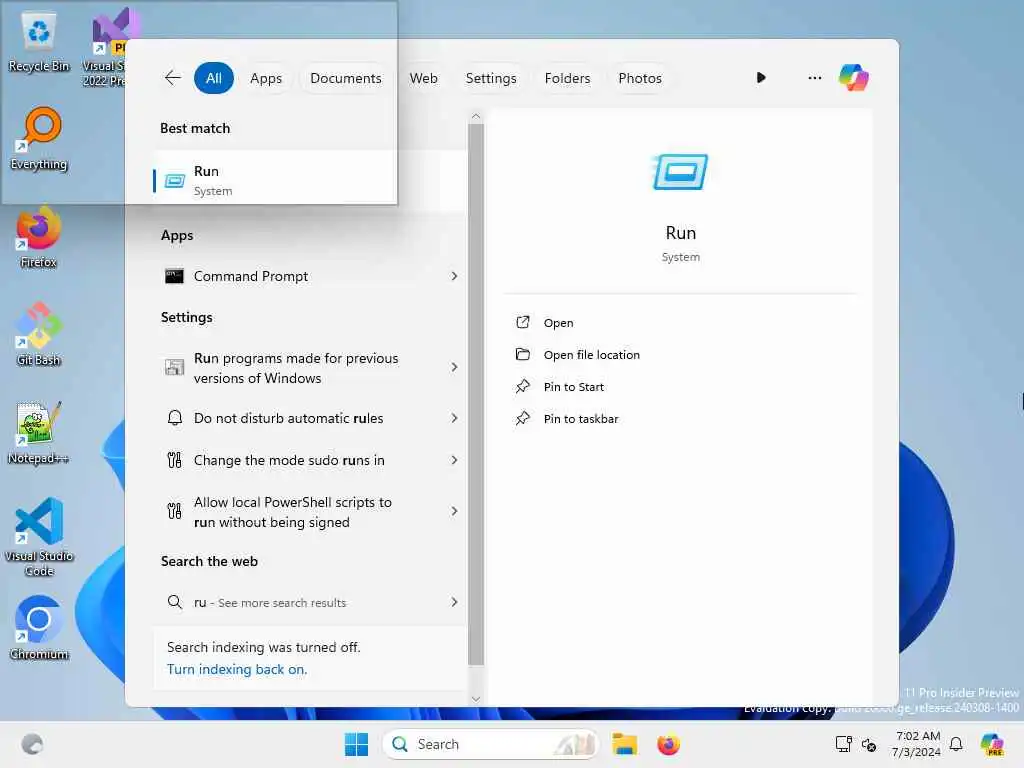
Task: Select the Recycle Bin desktop icon
Action: [39, 41]
